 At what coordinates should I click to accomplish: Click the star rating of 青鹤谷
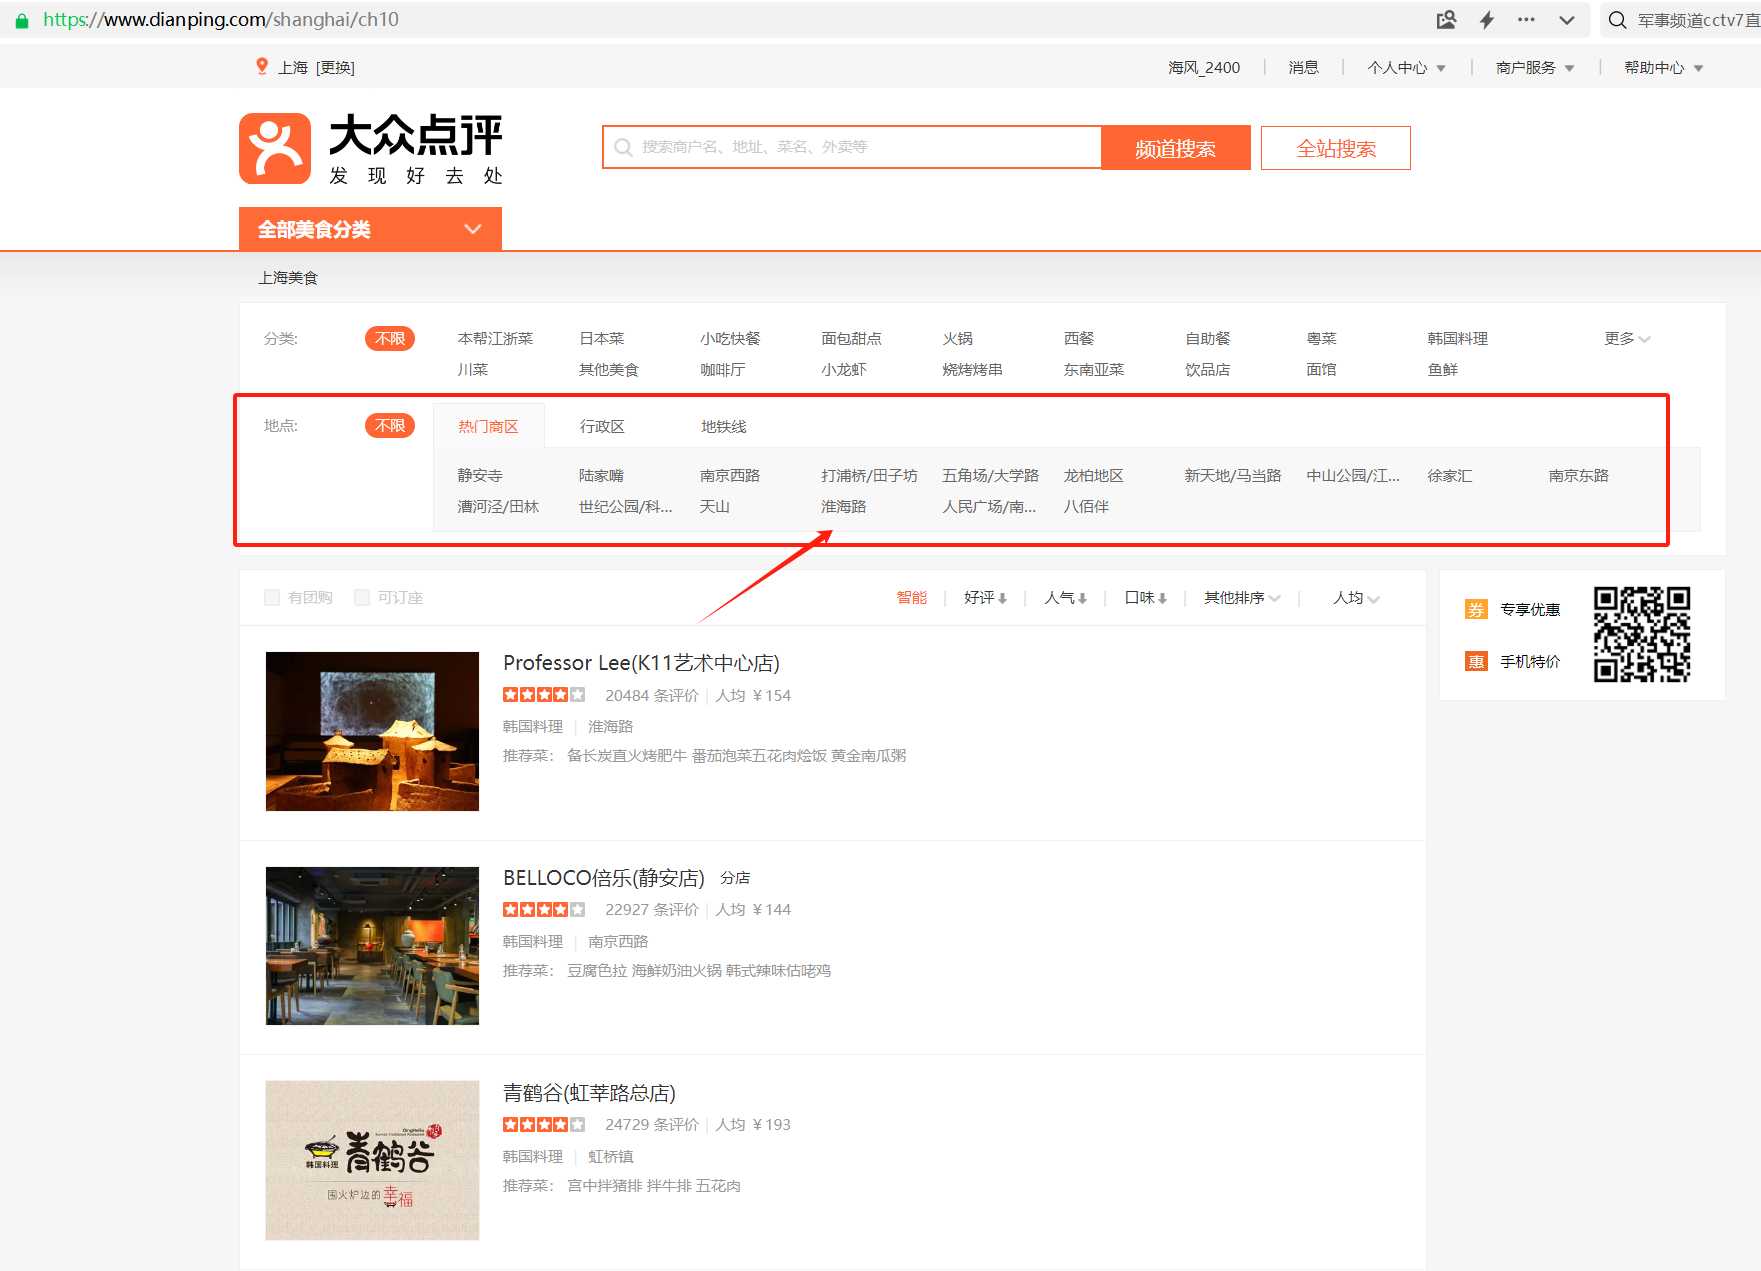544,1124
